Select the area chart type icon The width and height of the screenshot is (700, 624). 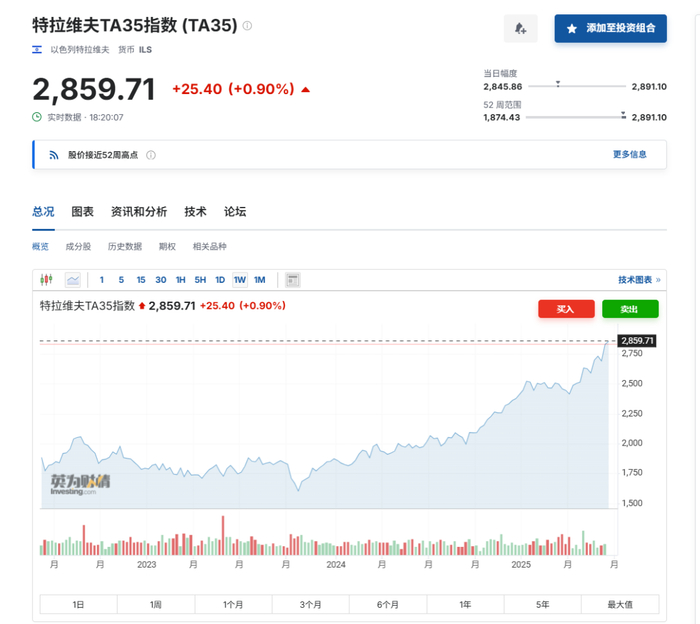[x=73, y=280]
